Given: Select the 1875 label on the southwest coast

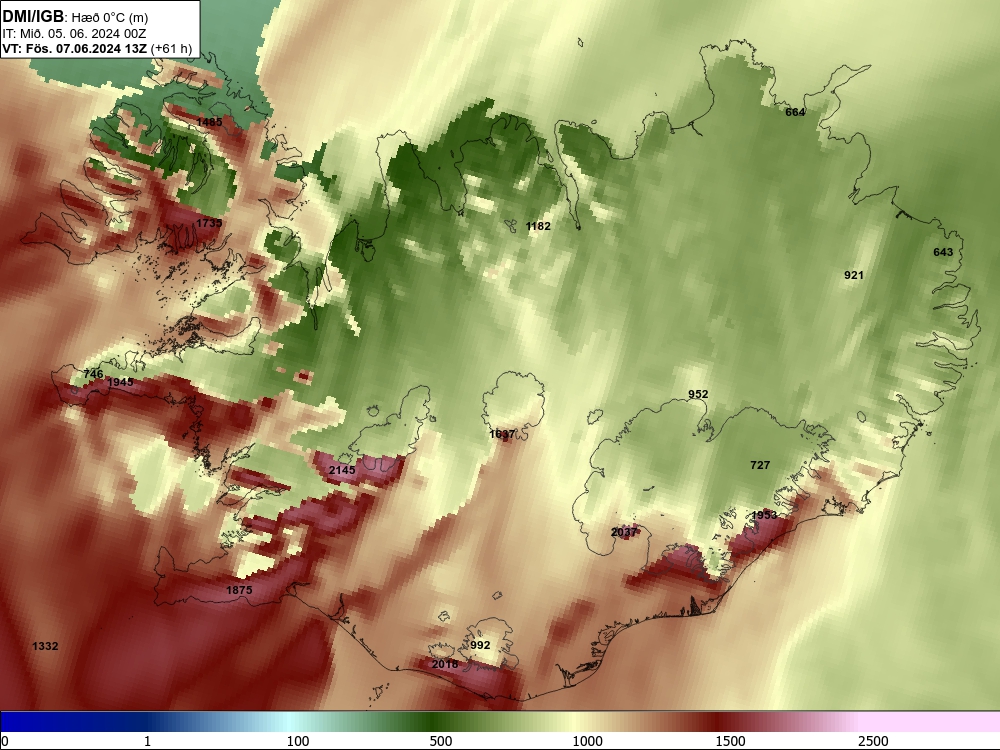Looking at the screenshot, I should point(239,591).
